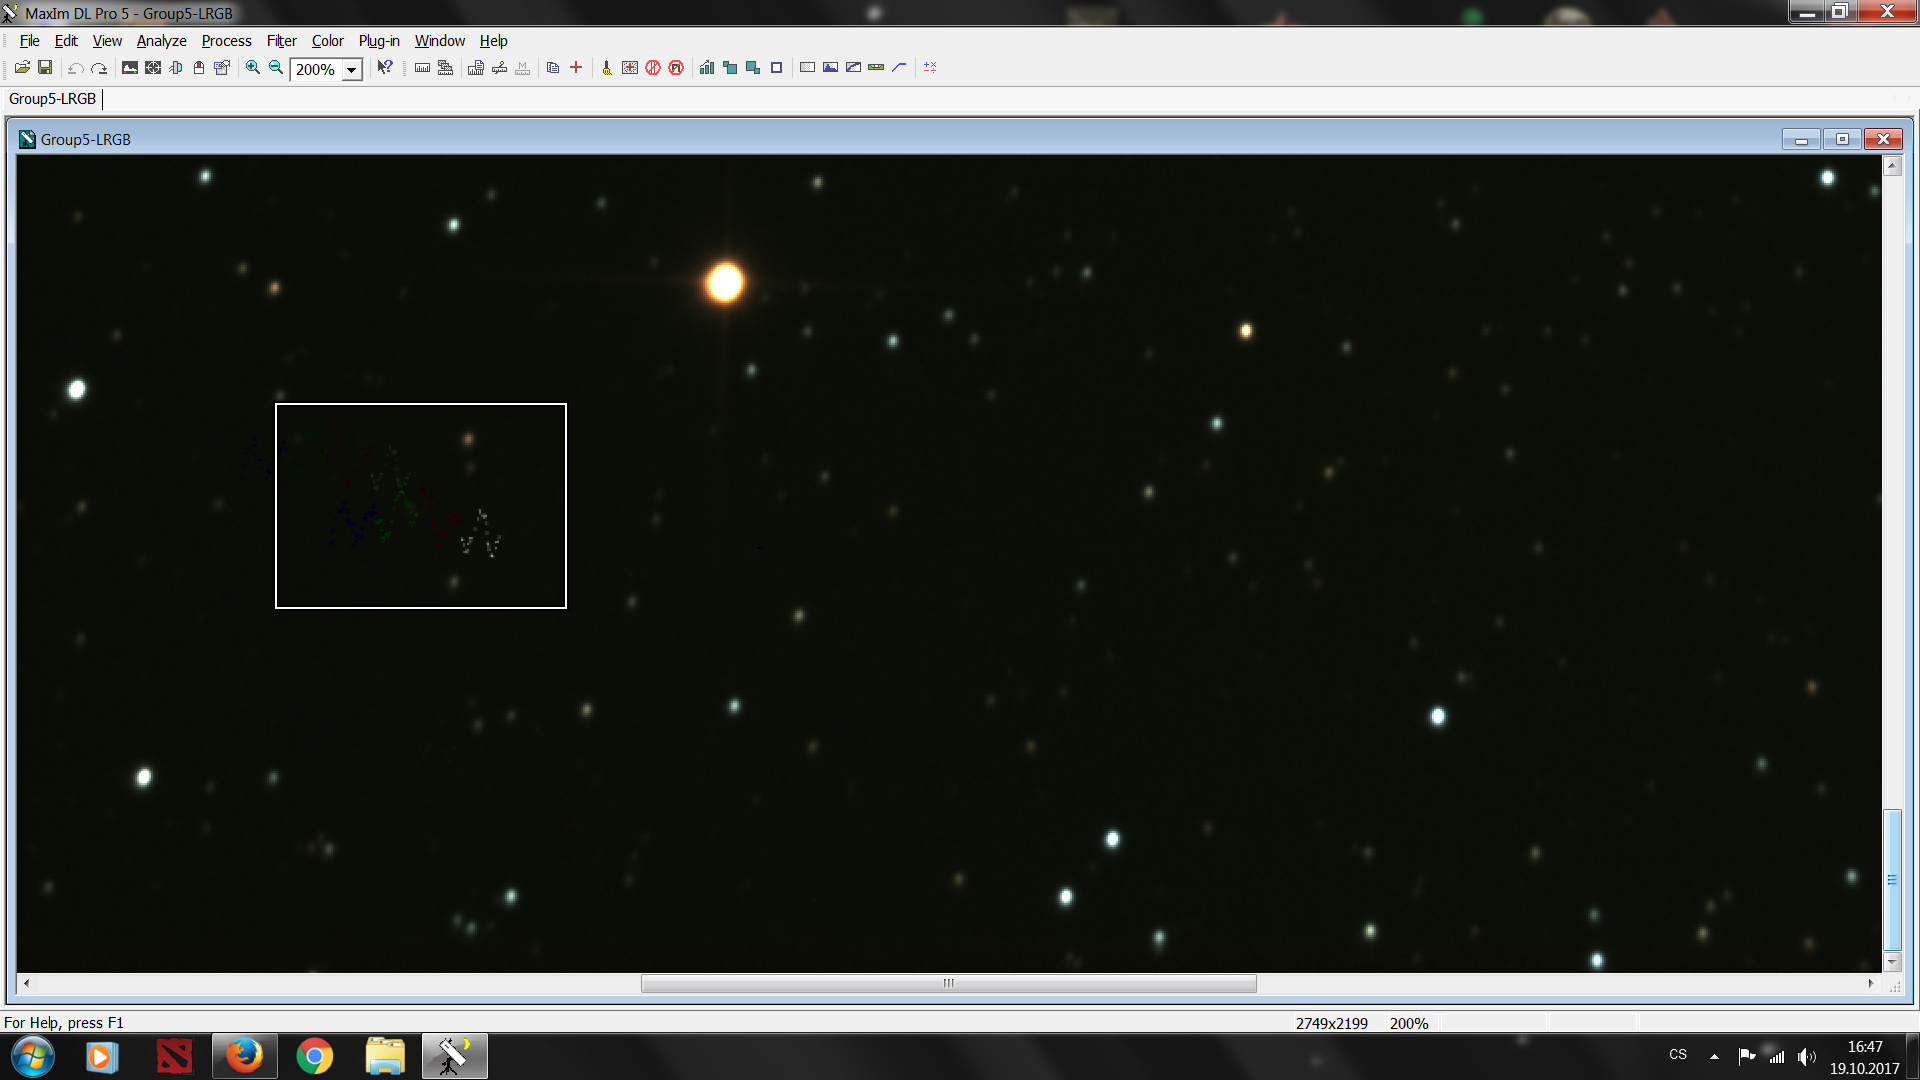Click the histogram bar chart toolbar icon
Image resolution: width=1920 pixels, height=1080 pixels.
coord(707,67)
